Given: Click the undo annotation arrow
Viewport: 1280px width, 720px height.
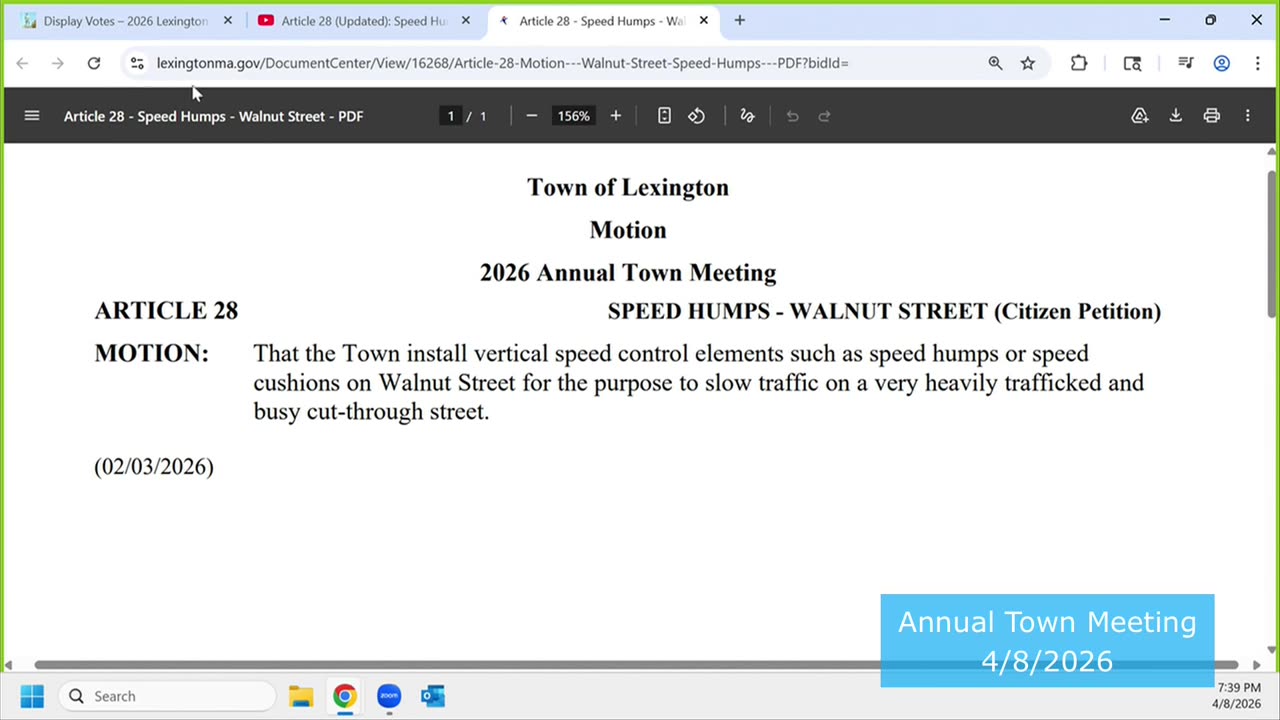Looking at the screenshot, I should point(792,116).
